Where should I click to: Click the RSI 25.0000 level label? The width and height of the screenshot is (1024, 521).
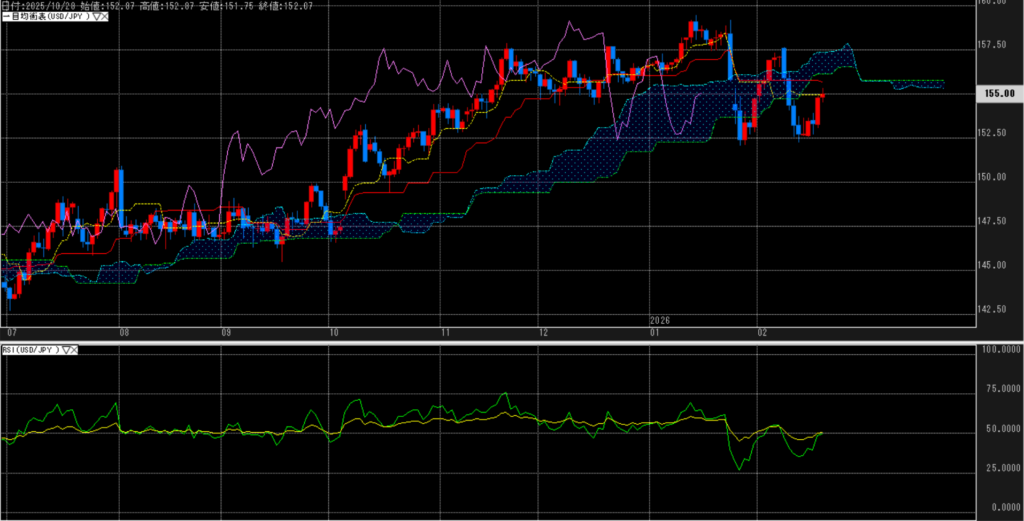996,467
